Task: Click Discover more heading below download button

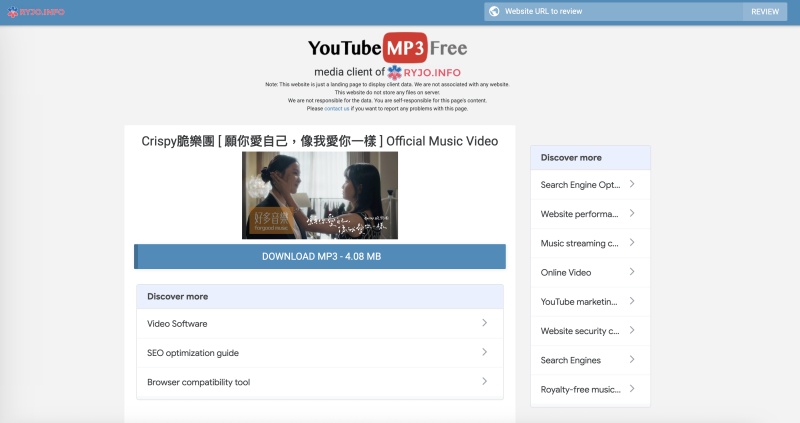Action: tap(178, 296)
